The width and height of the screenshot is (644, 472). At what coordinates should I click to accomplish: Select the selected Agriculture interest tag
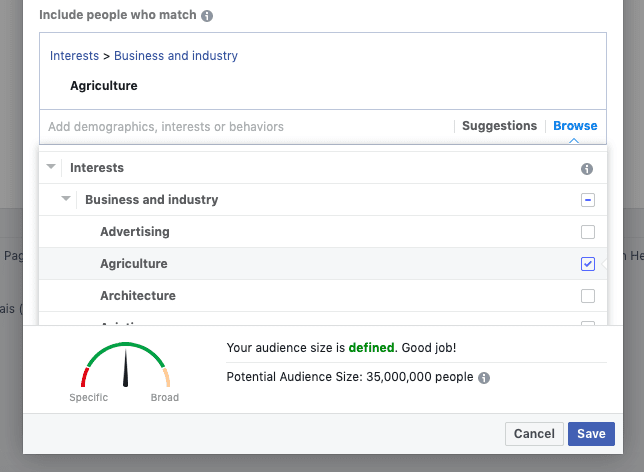(104, 85)
